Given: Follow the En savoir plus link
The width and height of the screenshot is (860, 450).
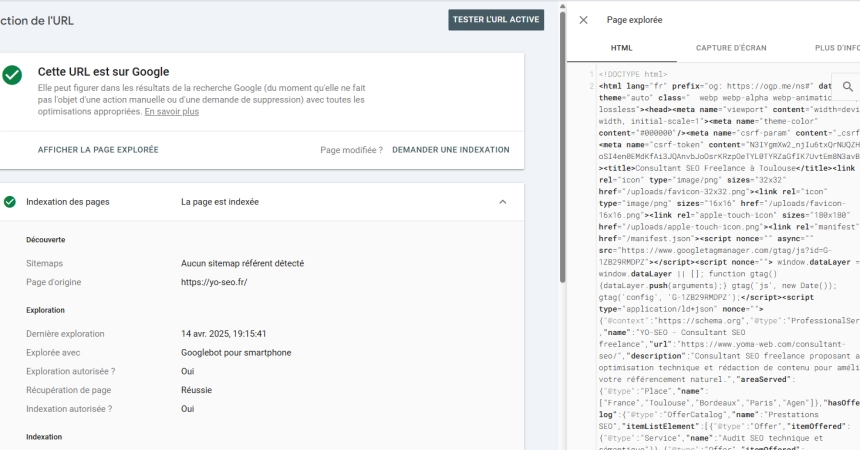Looking at the screenshot, I should tap(172, 111).
